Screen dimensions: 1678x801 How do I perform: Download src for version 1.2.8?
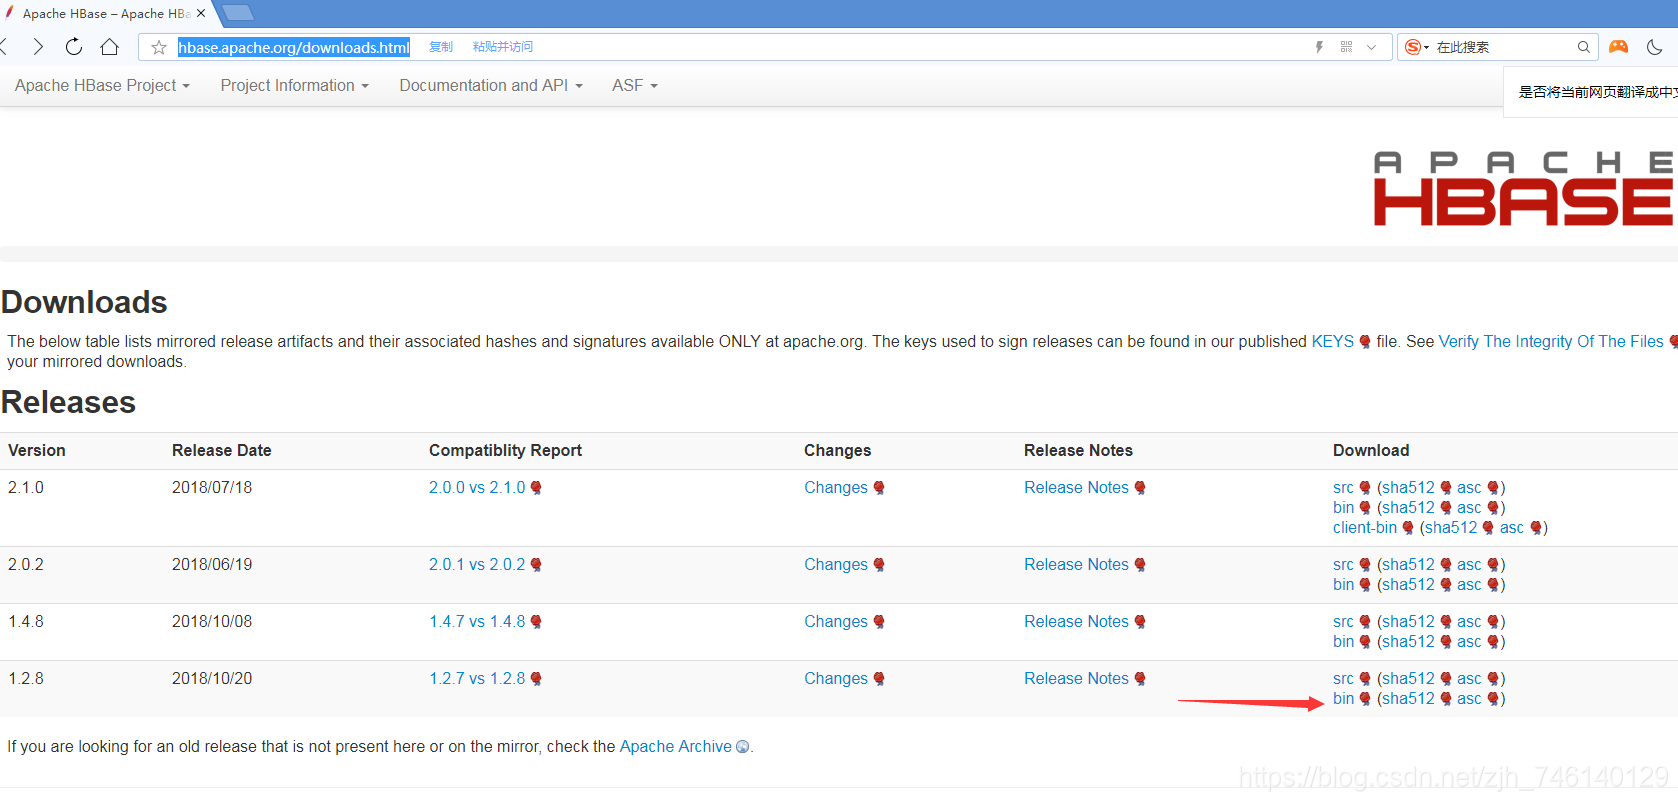coord(1343,678)
